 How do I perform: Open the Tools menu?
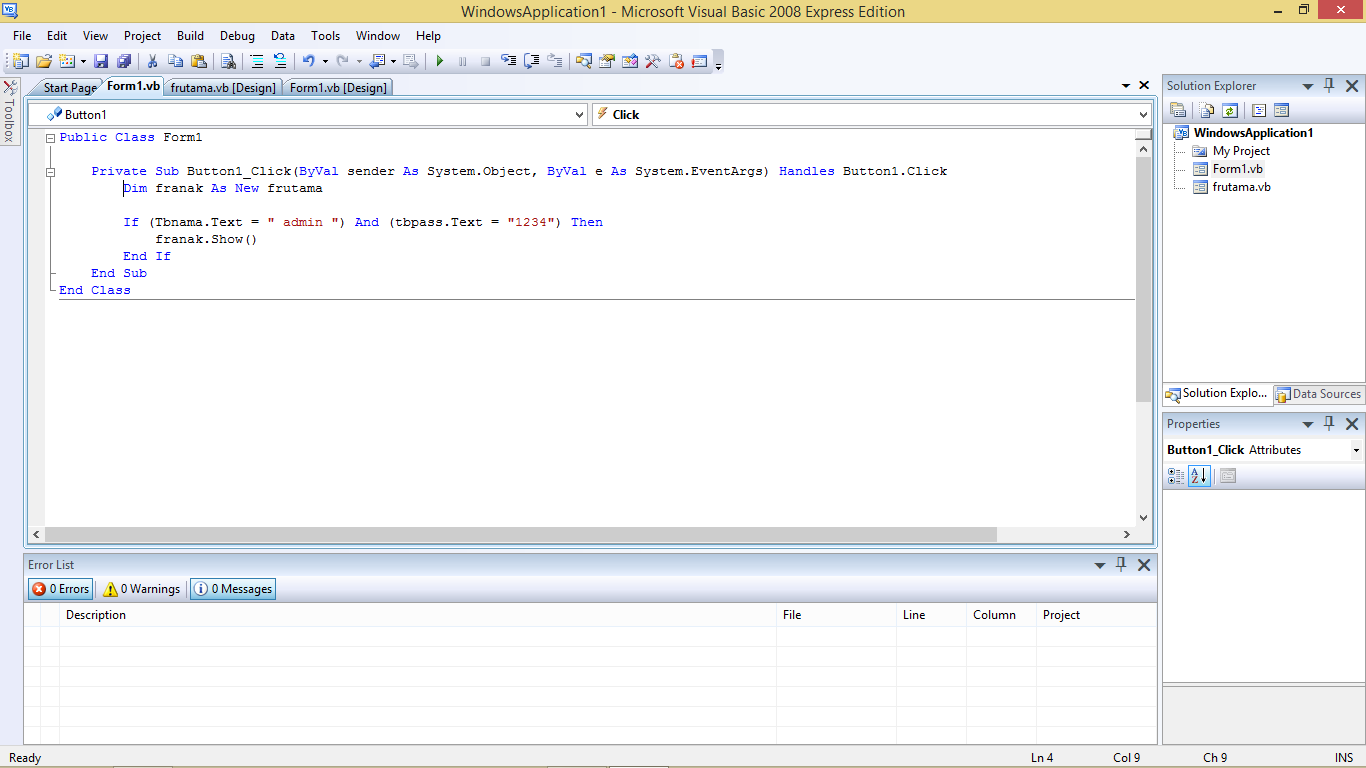coord(326,36)
